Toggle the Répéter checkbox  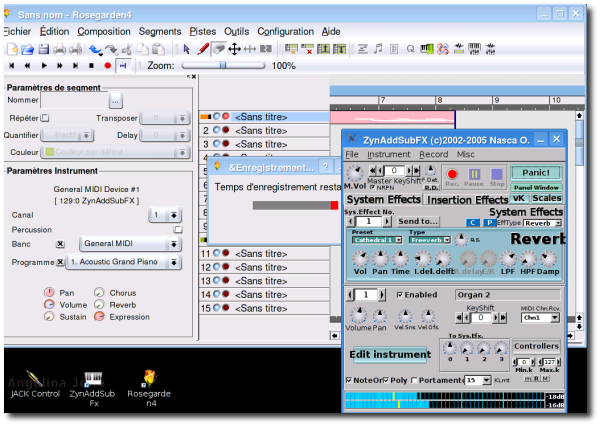click(x=45, y=118)
